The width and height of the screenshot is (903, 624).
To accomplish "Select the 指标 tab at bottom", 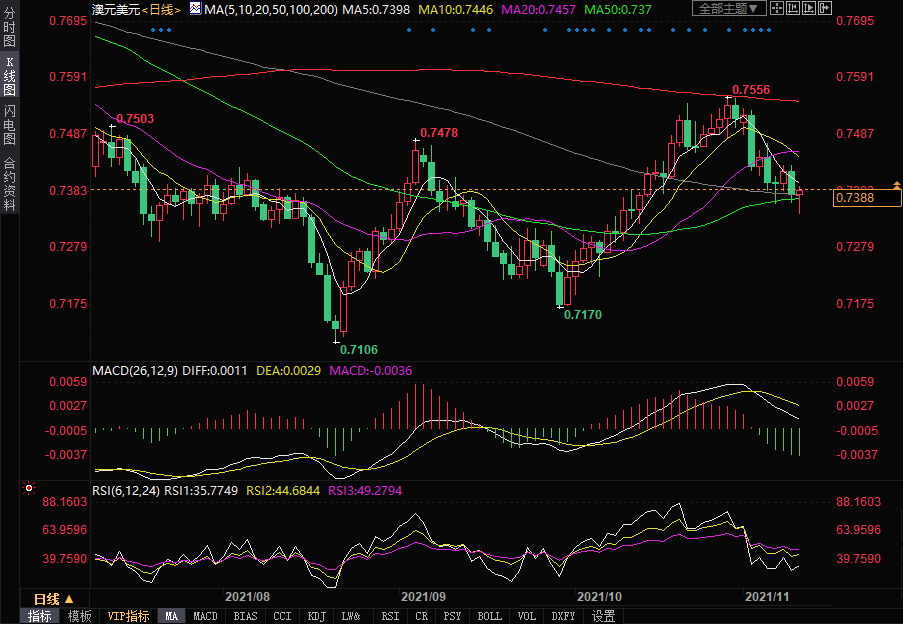I will (x=40, y=616).
